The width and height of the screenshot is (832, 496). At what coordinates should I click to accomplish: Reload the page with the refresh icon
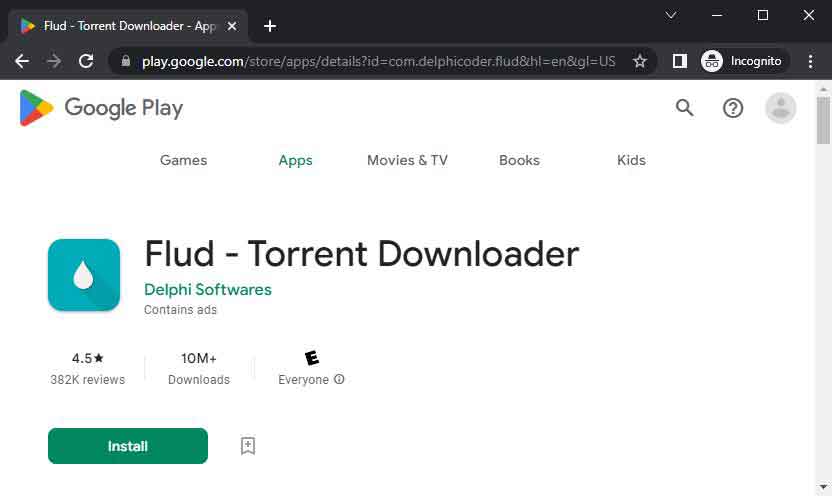tap(86, 61)
